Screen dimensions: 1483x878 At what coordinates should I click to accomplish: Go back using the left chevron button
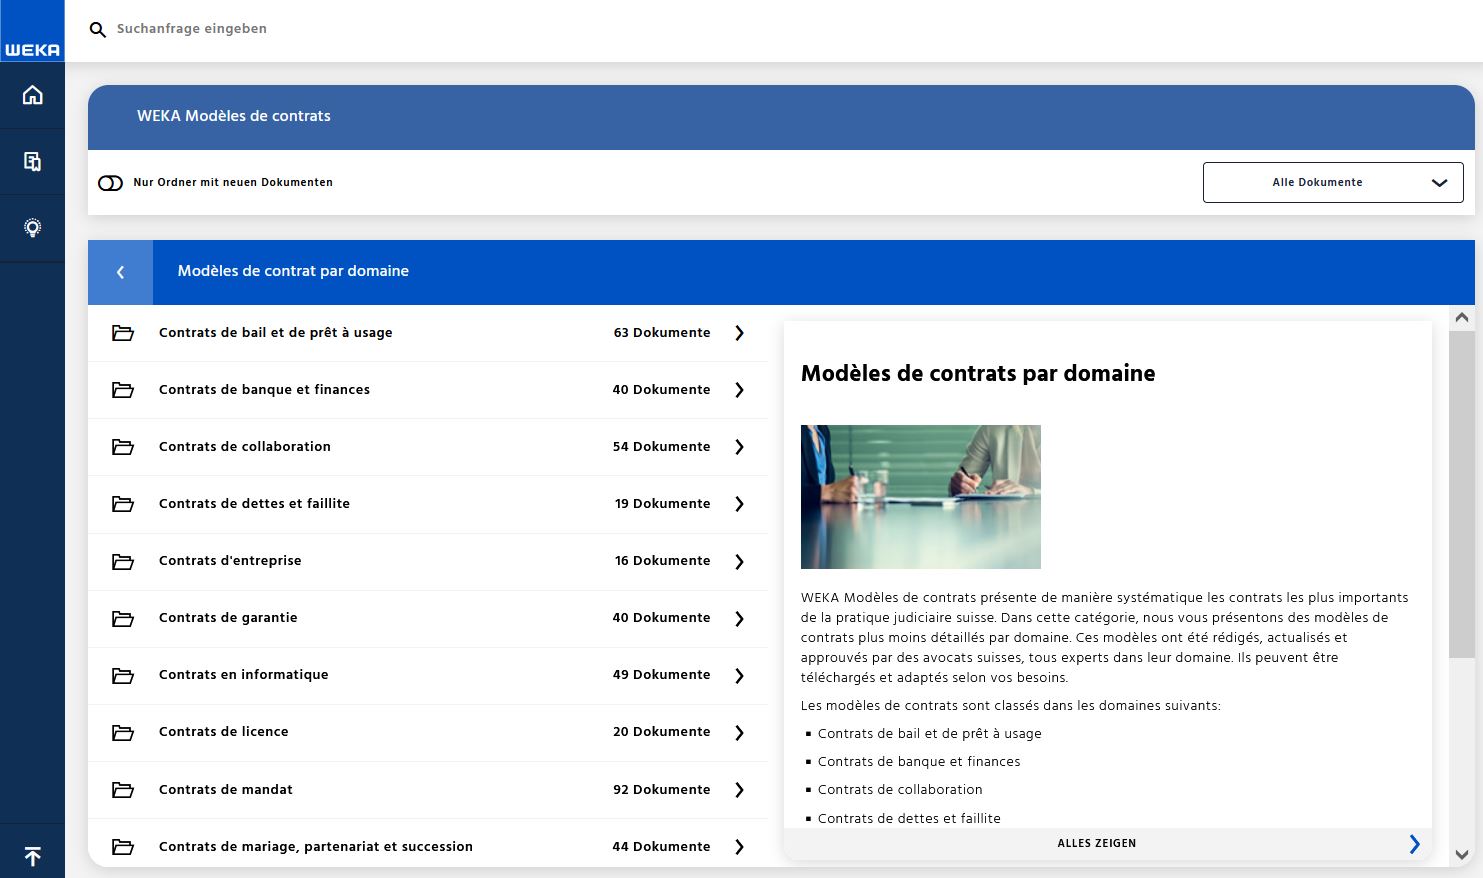click(120, 272)
